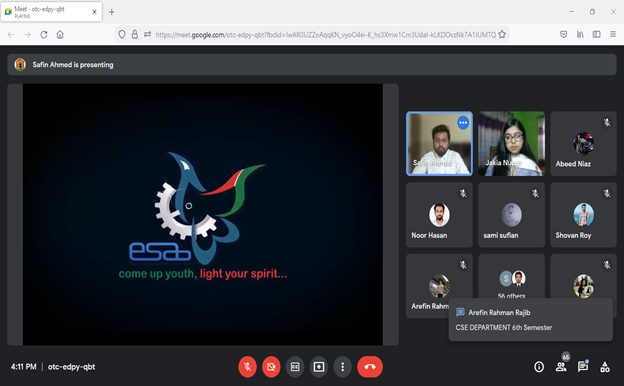The width and height of the screenshot is (624, 386).
Task: Turn on the camera button
Action: tap(271, 367)
